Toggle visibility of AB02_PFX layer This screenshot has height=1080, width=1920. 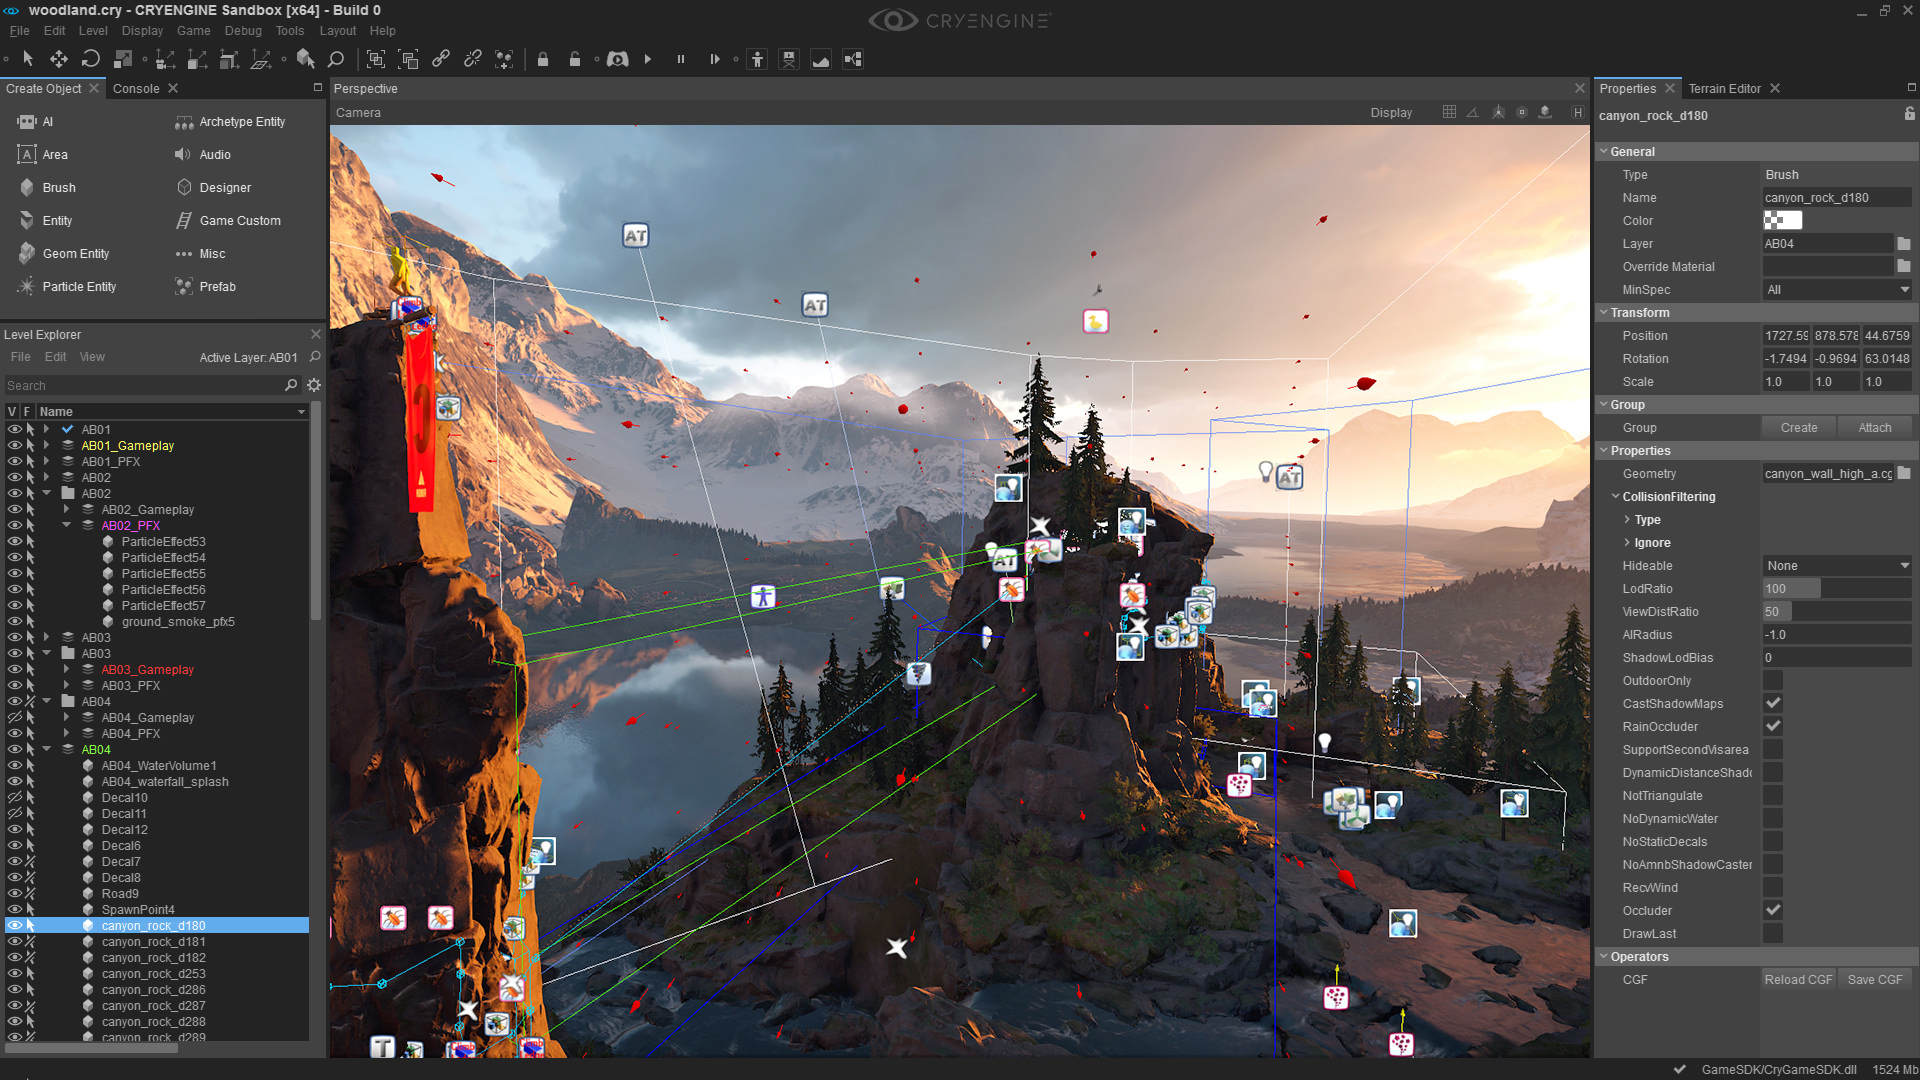click(12, 525)
